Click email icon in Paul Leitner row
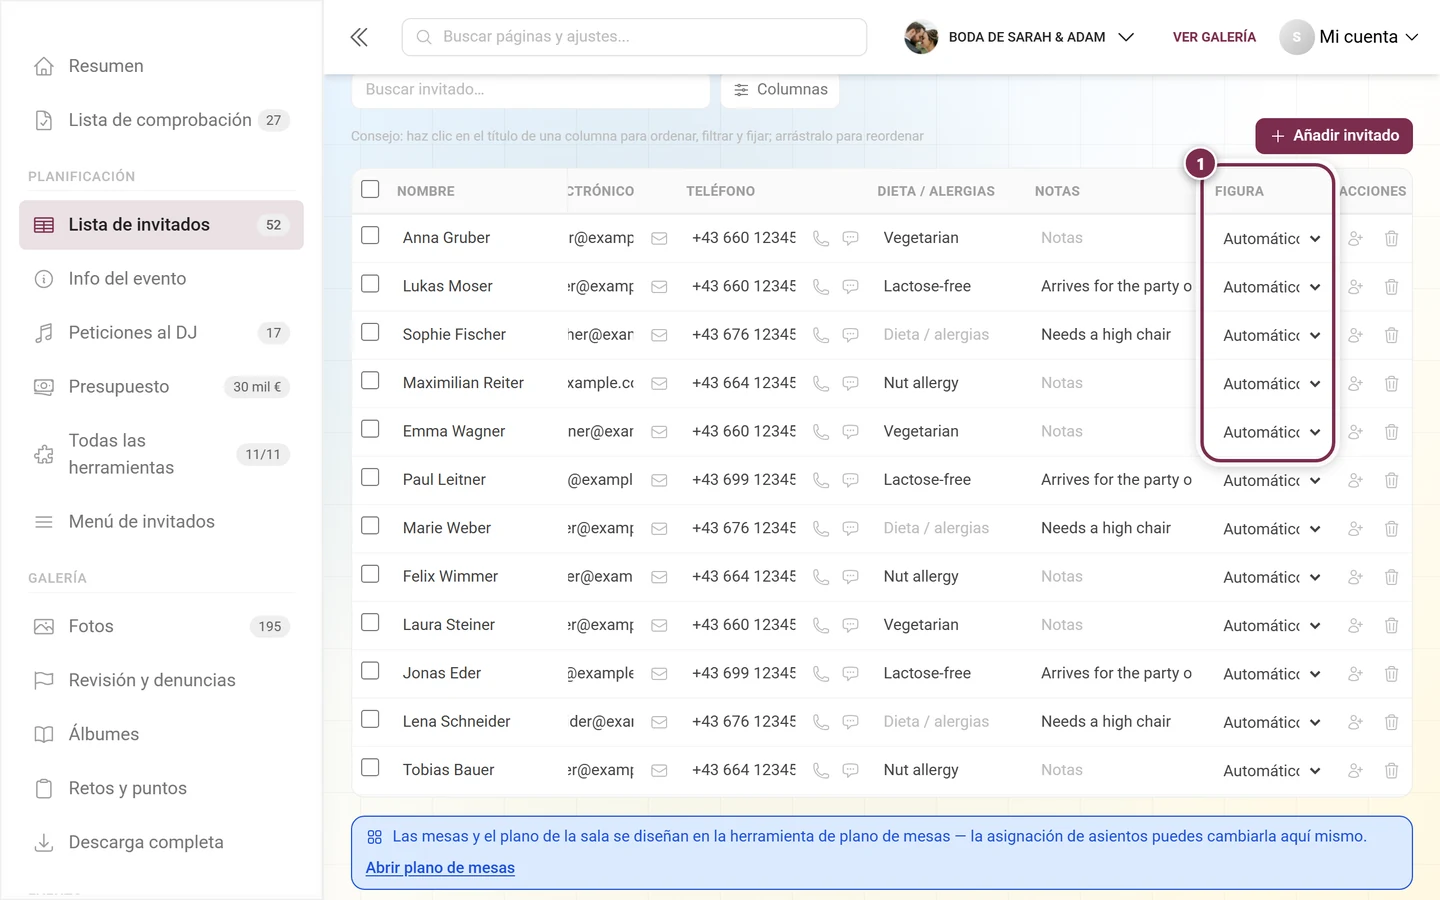 (659, 480)
